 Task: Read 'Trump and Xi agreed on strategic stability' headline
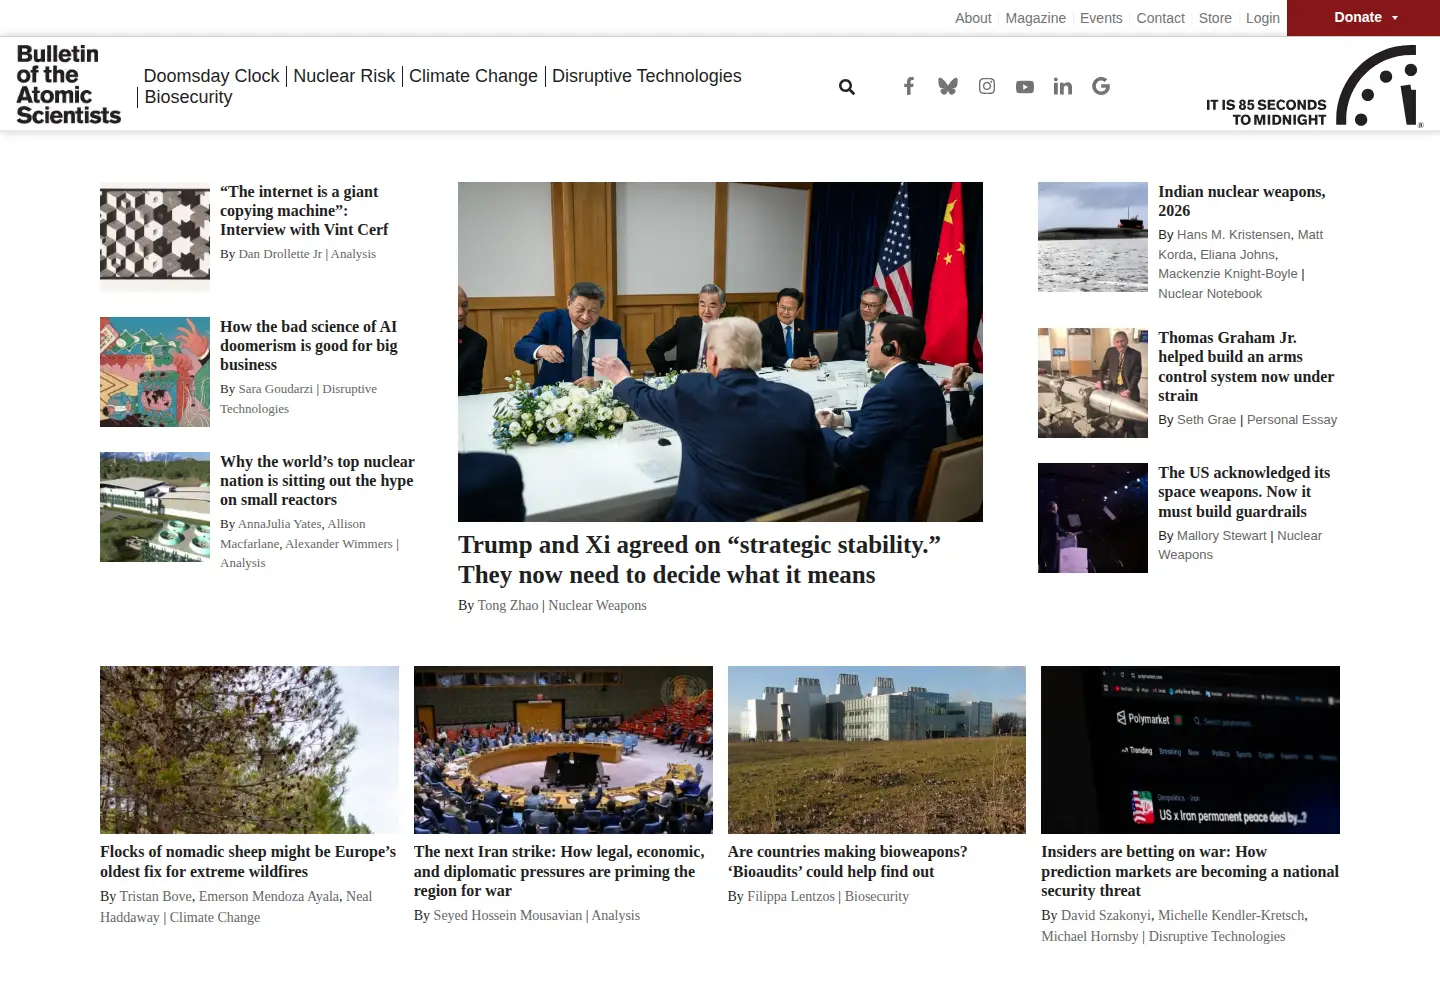pyautogui.click(x=699, y=560)
